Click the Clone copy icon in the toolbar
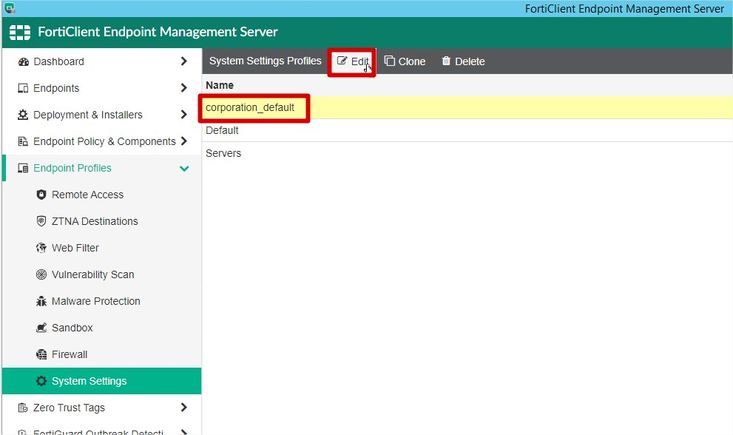Viewport: 733px width, 435px height. (389, 61)
